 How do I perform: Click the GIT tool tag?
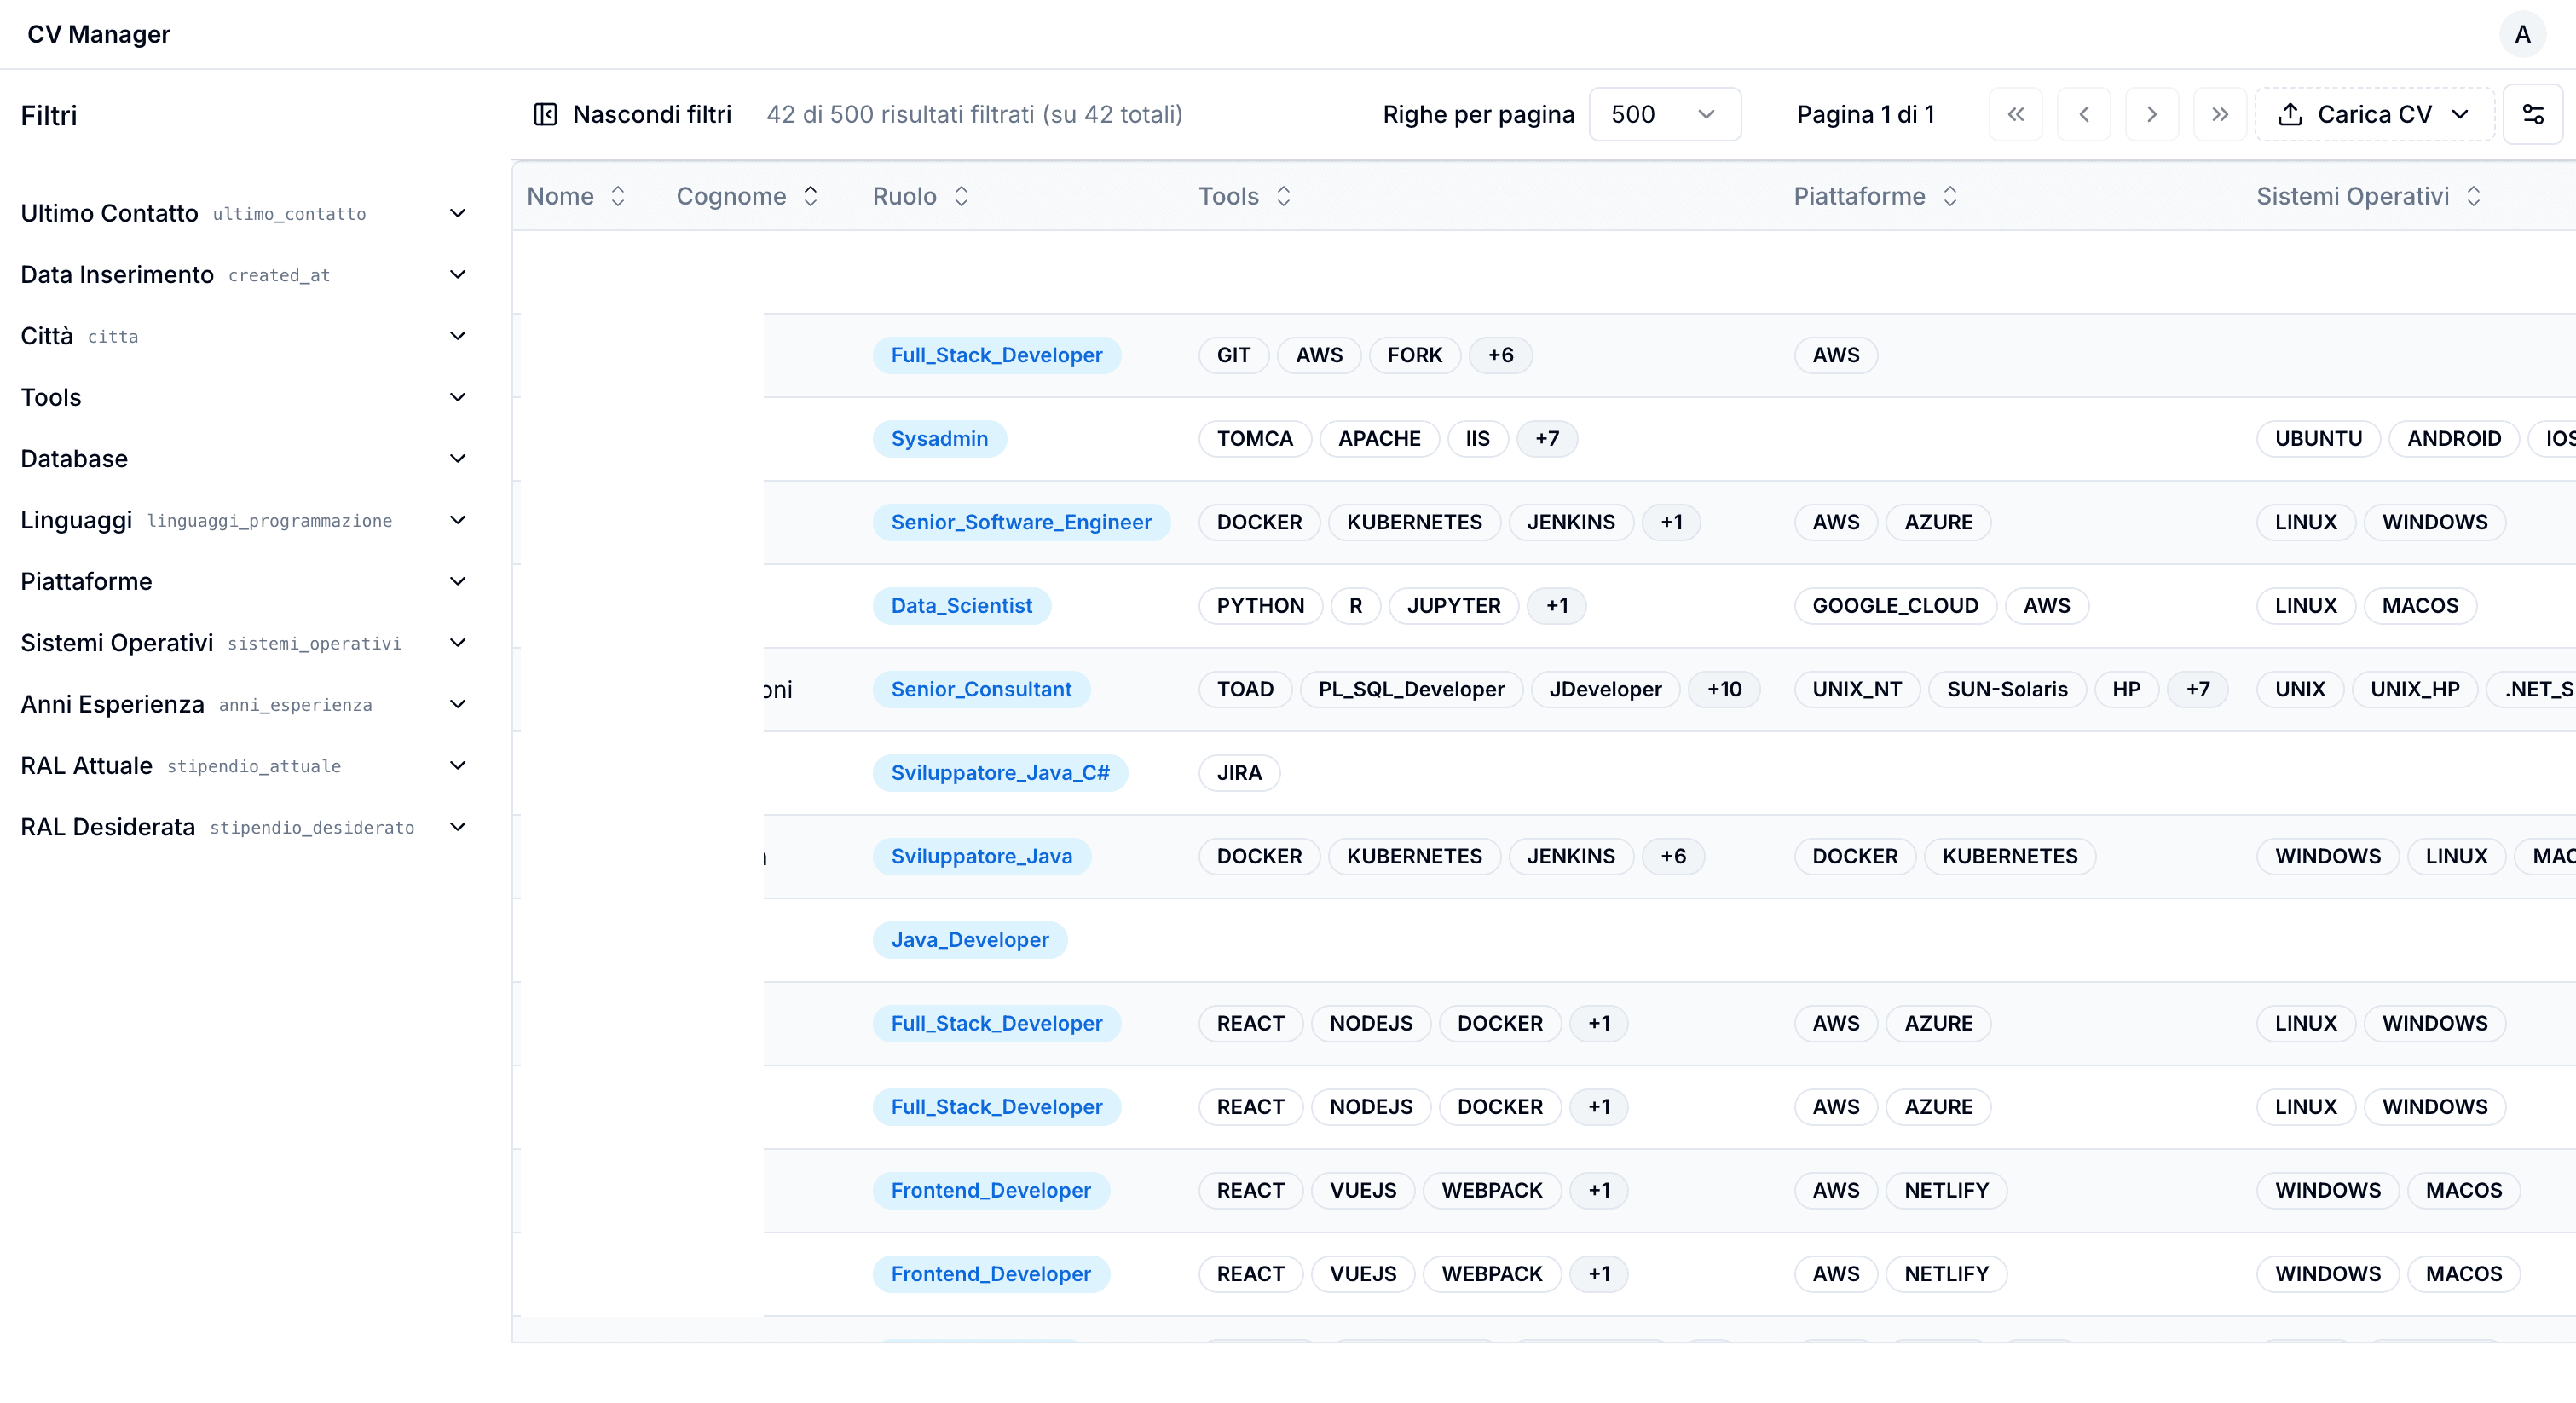click(x=1233, y=355)
